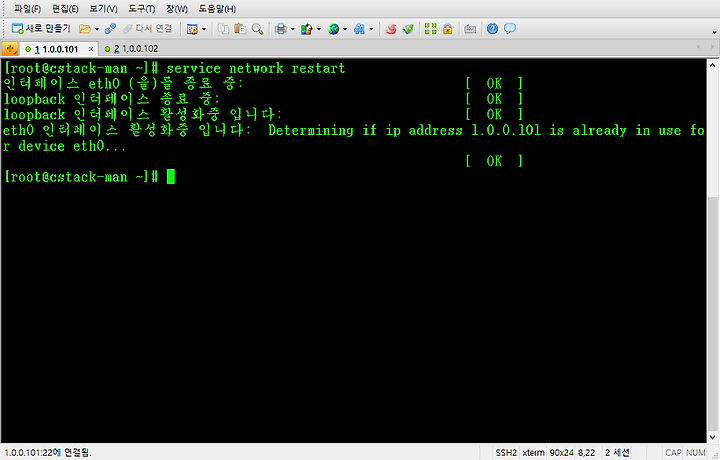Click the 2 세션 status entry
This screenshot has width=720, height=460.
(617, 453)
